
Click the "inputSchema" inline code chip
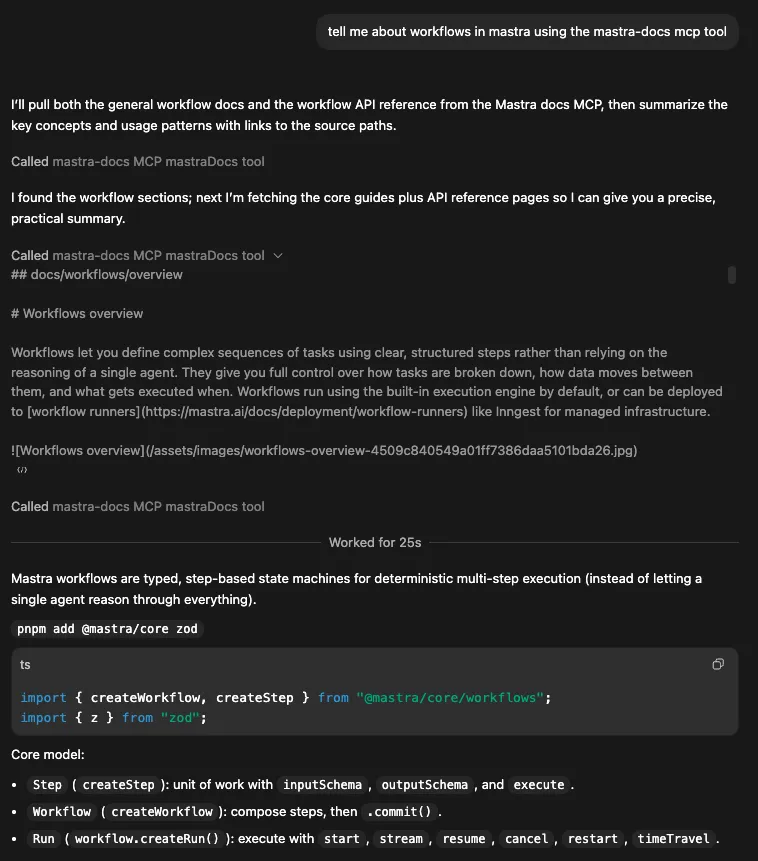(x=320, y=785)
